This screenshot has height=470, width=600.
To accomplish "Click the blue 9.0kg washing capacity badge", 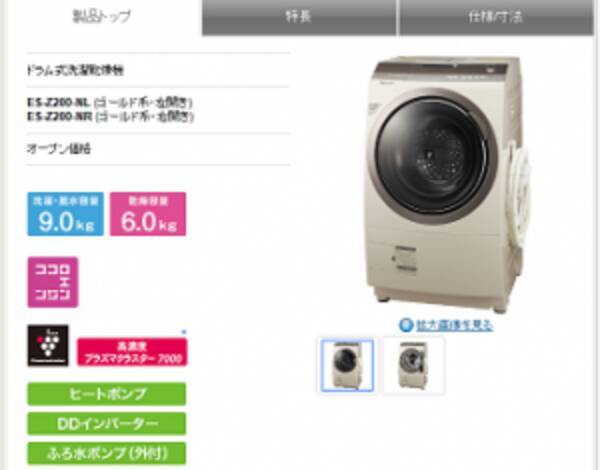I will point(65,214).
